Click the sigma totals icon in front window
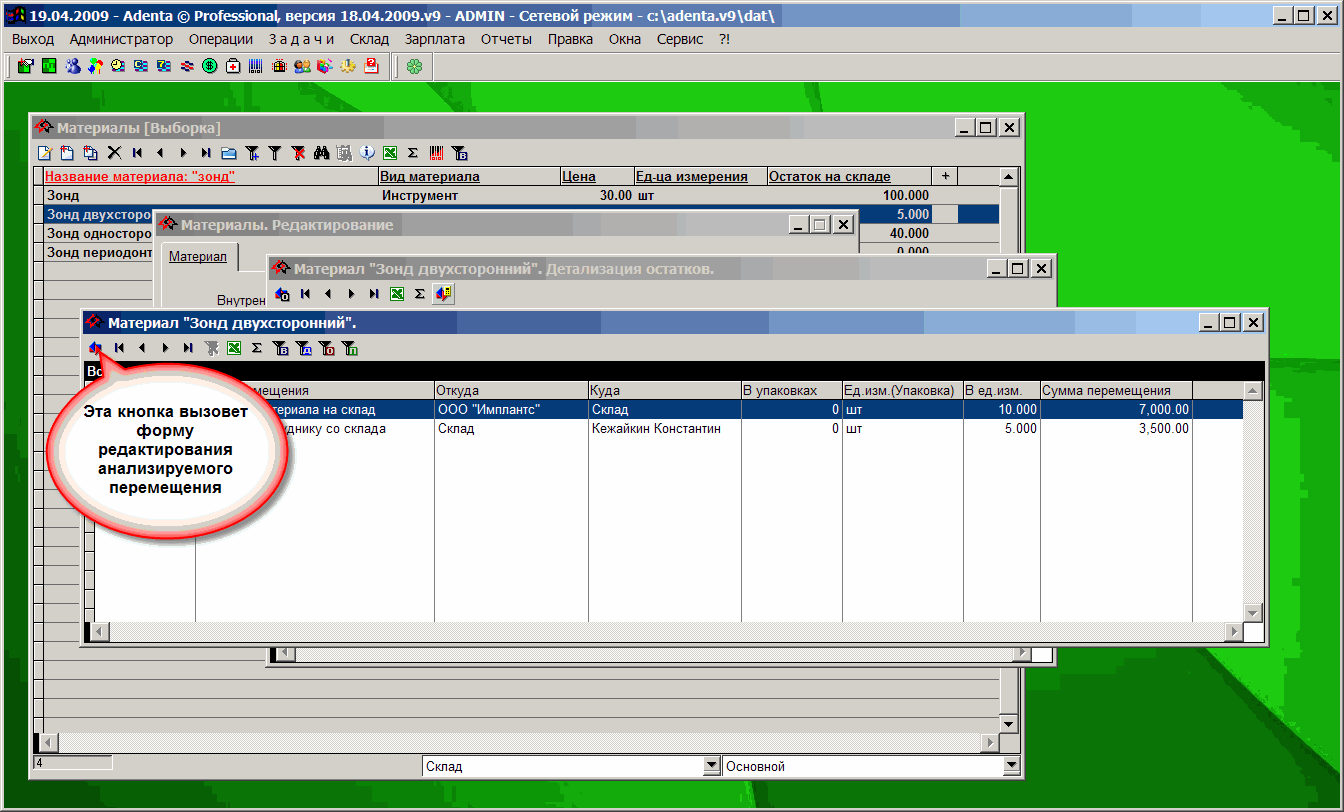 257,348
